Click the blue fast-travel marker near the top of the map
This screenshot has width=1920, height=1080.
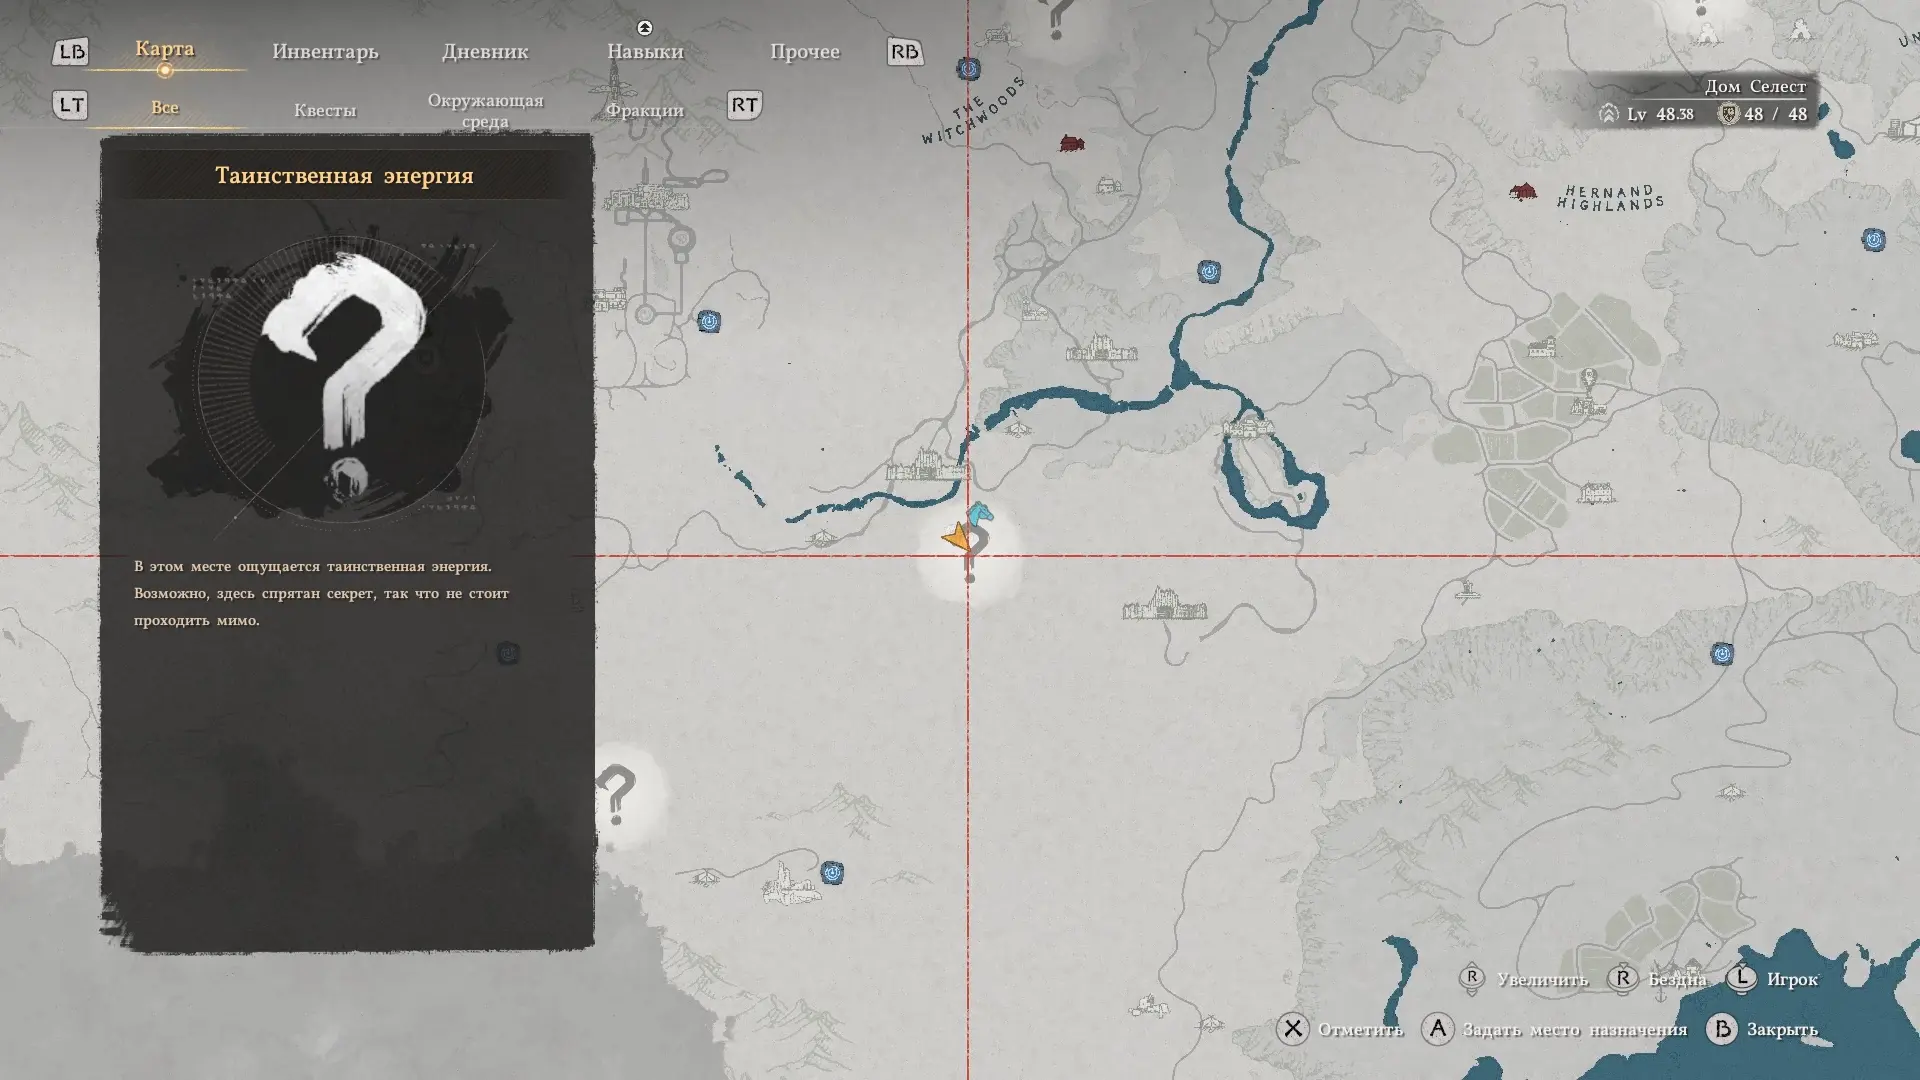968,68
